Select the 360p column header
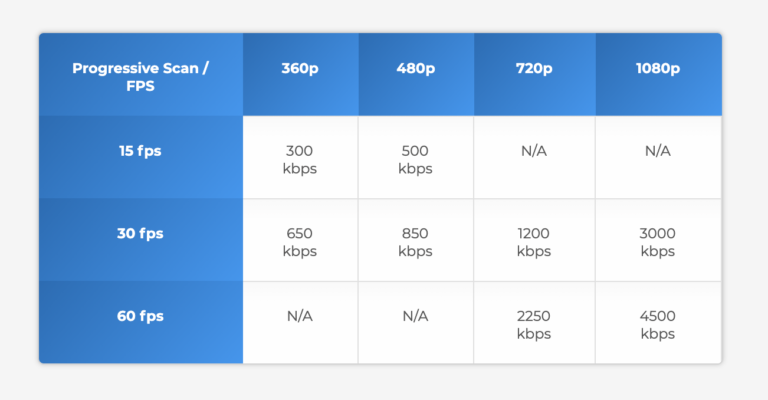Image resolution: width=768 pixels, height=400 pixels. click(x=300, y=69)
